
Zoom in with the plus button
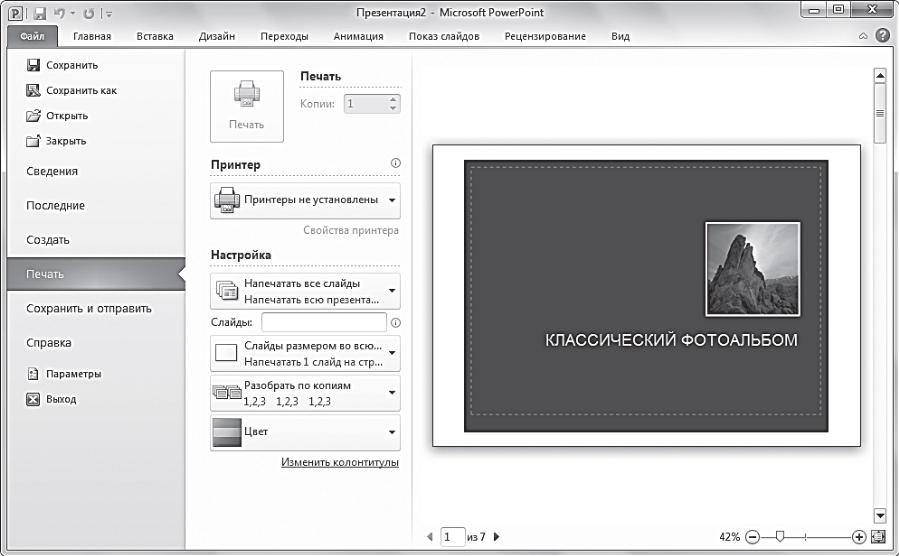858,537
